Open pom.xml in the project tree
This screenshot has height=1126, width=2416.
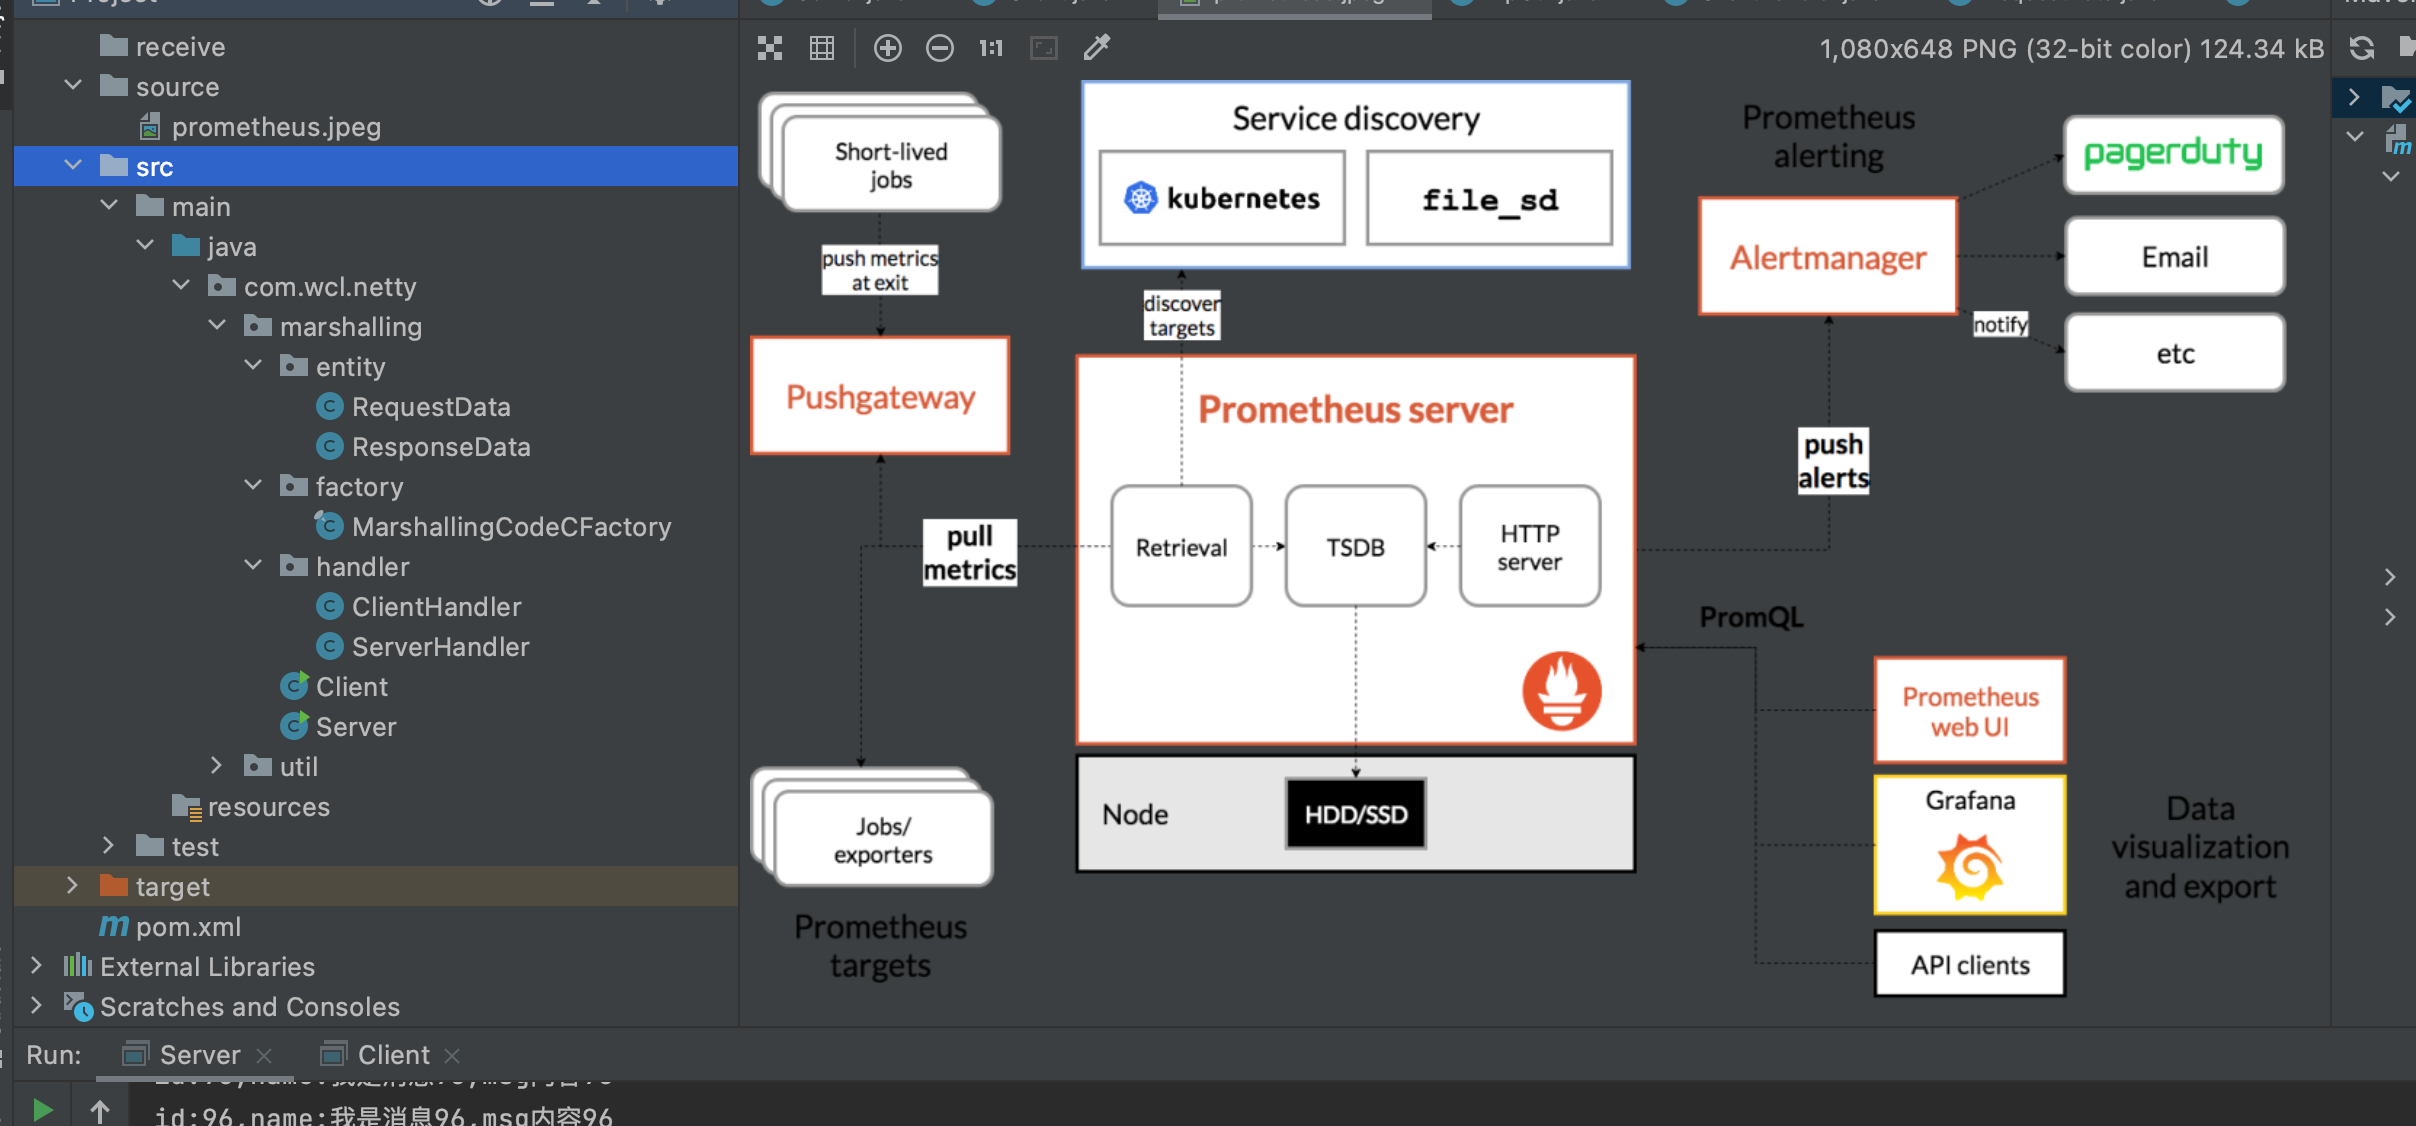pos(188,927)
